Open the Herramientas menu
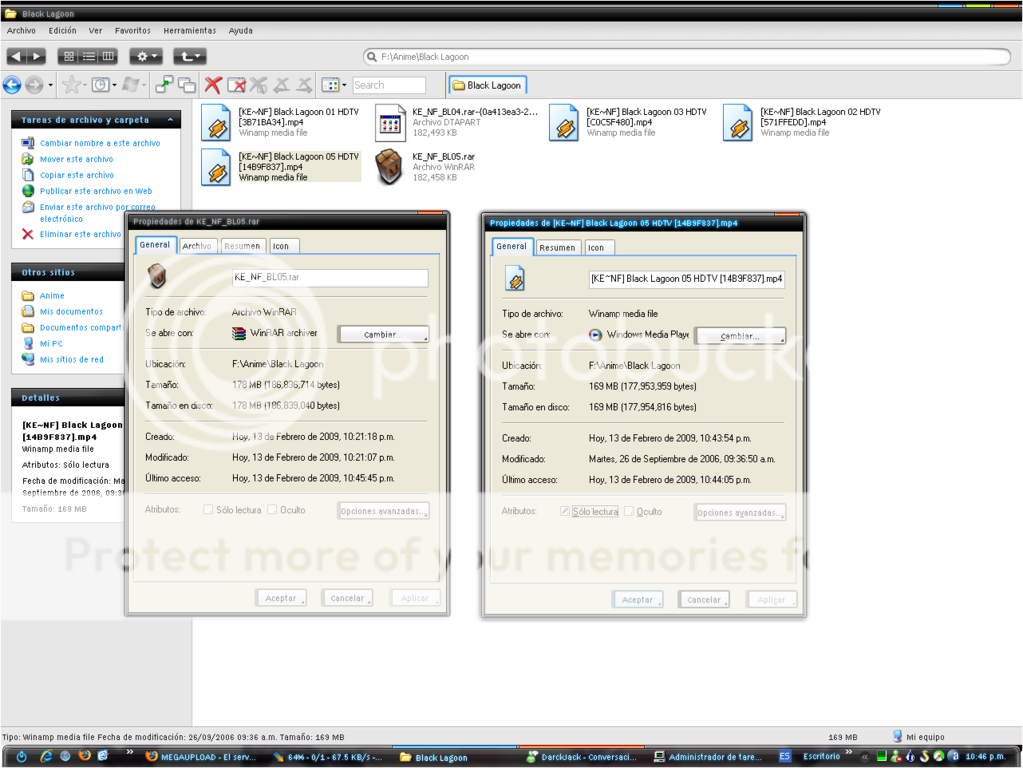The image size is (1023, 768). coord(189,31)
